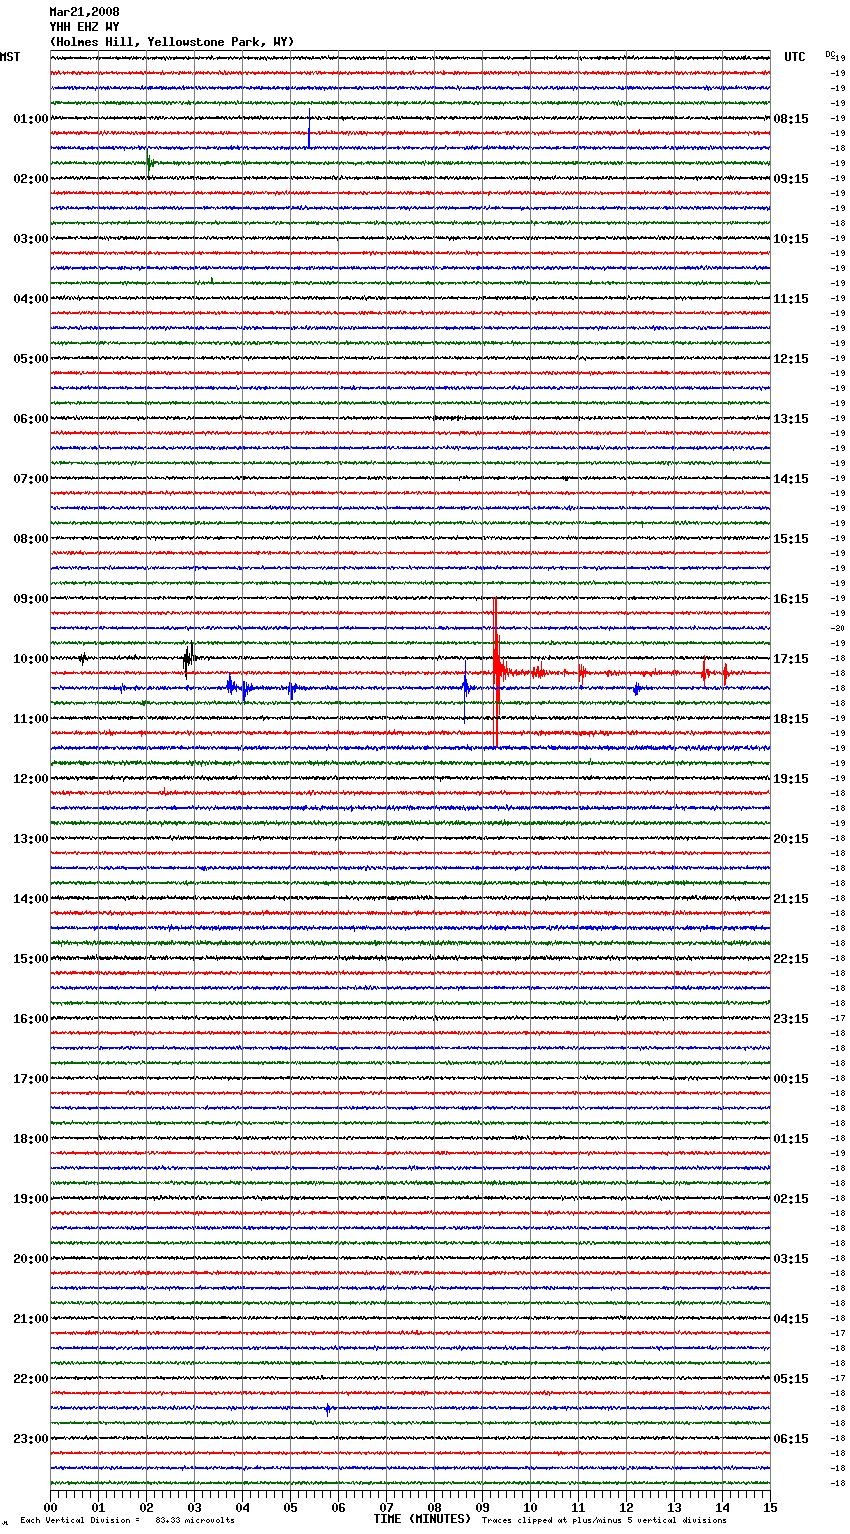This screenshot has height=1534, width=850.
Task: Click the 'Traces clipped at plus/minus 5' note
Action: pos(604,1521)
